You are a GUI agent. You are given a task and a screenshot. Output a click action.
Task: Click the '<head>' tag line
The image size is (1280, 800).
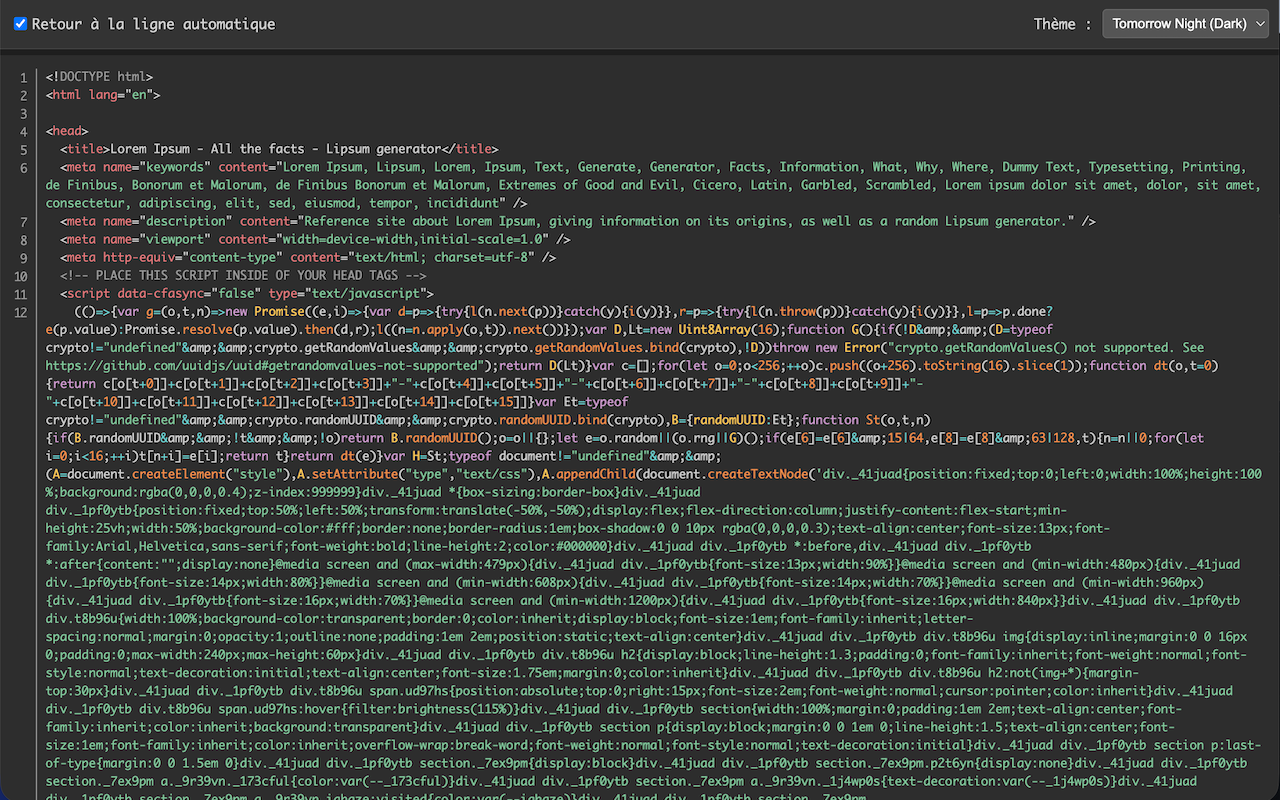click(67, 131)
